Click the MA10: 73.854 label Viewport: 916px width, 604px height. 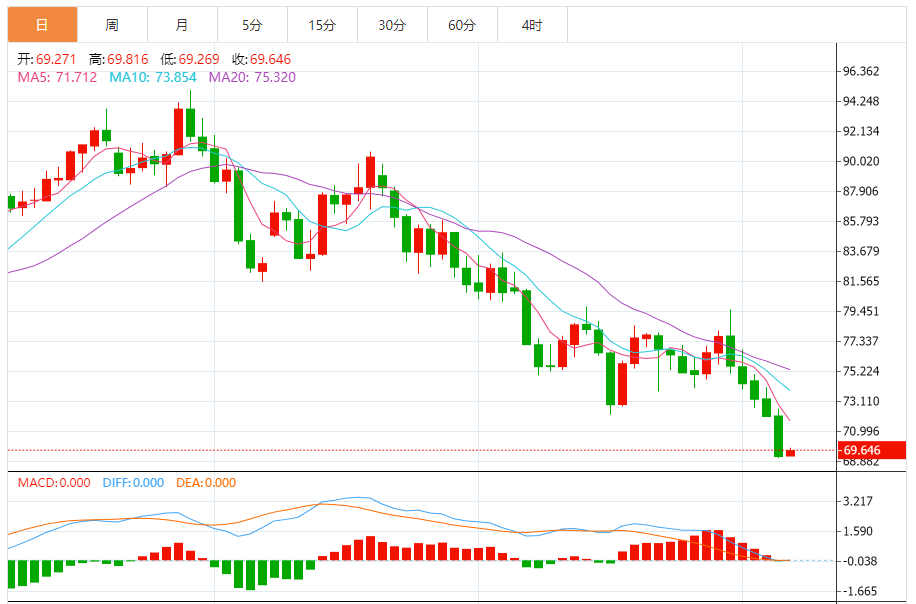(x=153, y=77)
